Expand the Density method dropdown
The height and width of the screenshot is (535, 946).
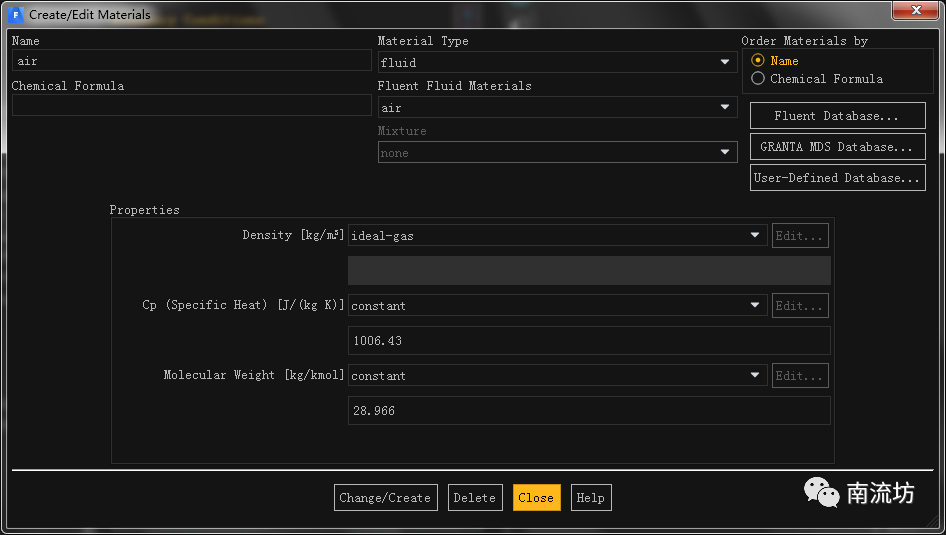[x=557, y=235]
